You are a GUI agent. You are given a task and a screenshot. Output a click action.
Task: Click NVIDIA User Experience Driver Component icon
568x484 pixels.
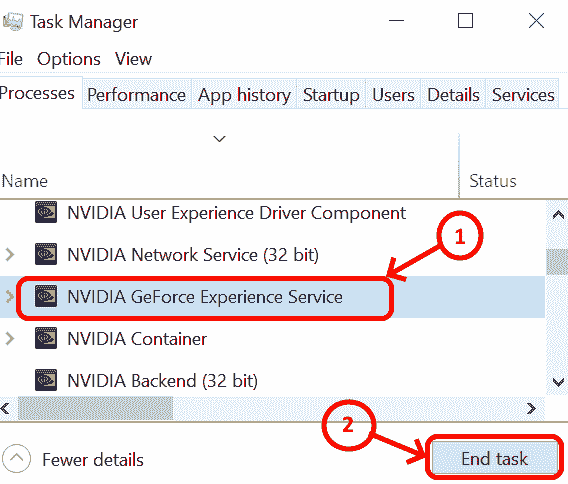[x=46, y=212]
